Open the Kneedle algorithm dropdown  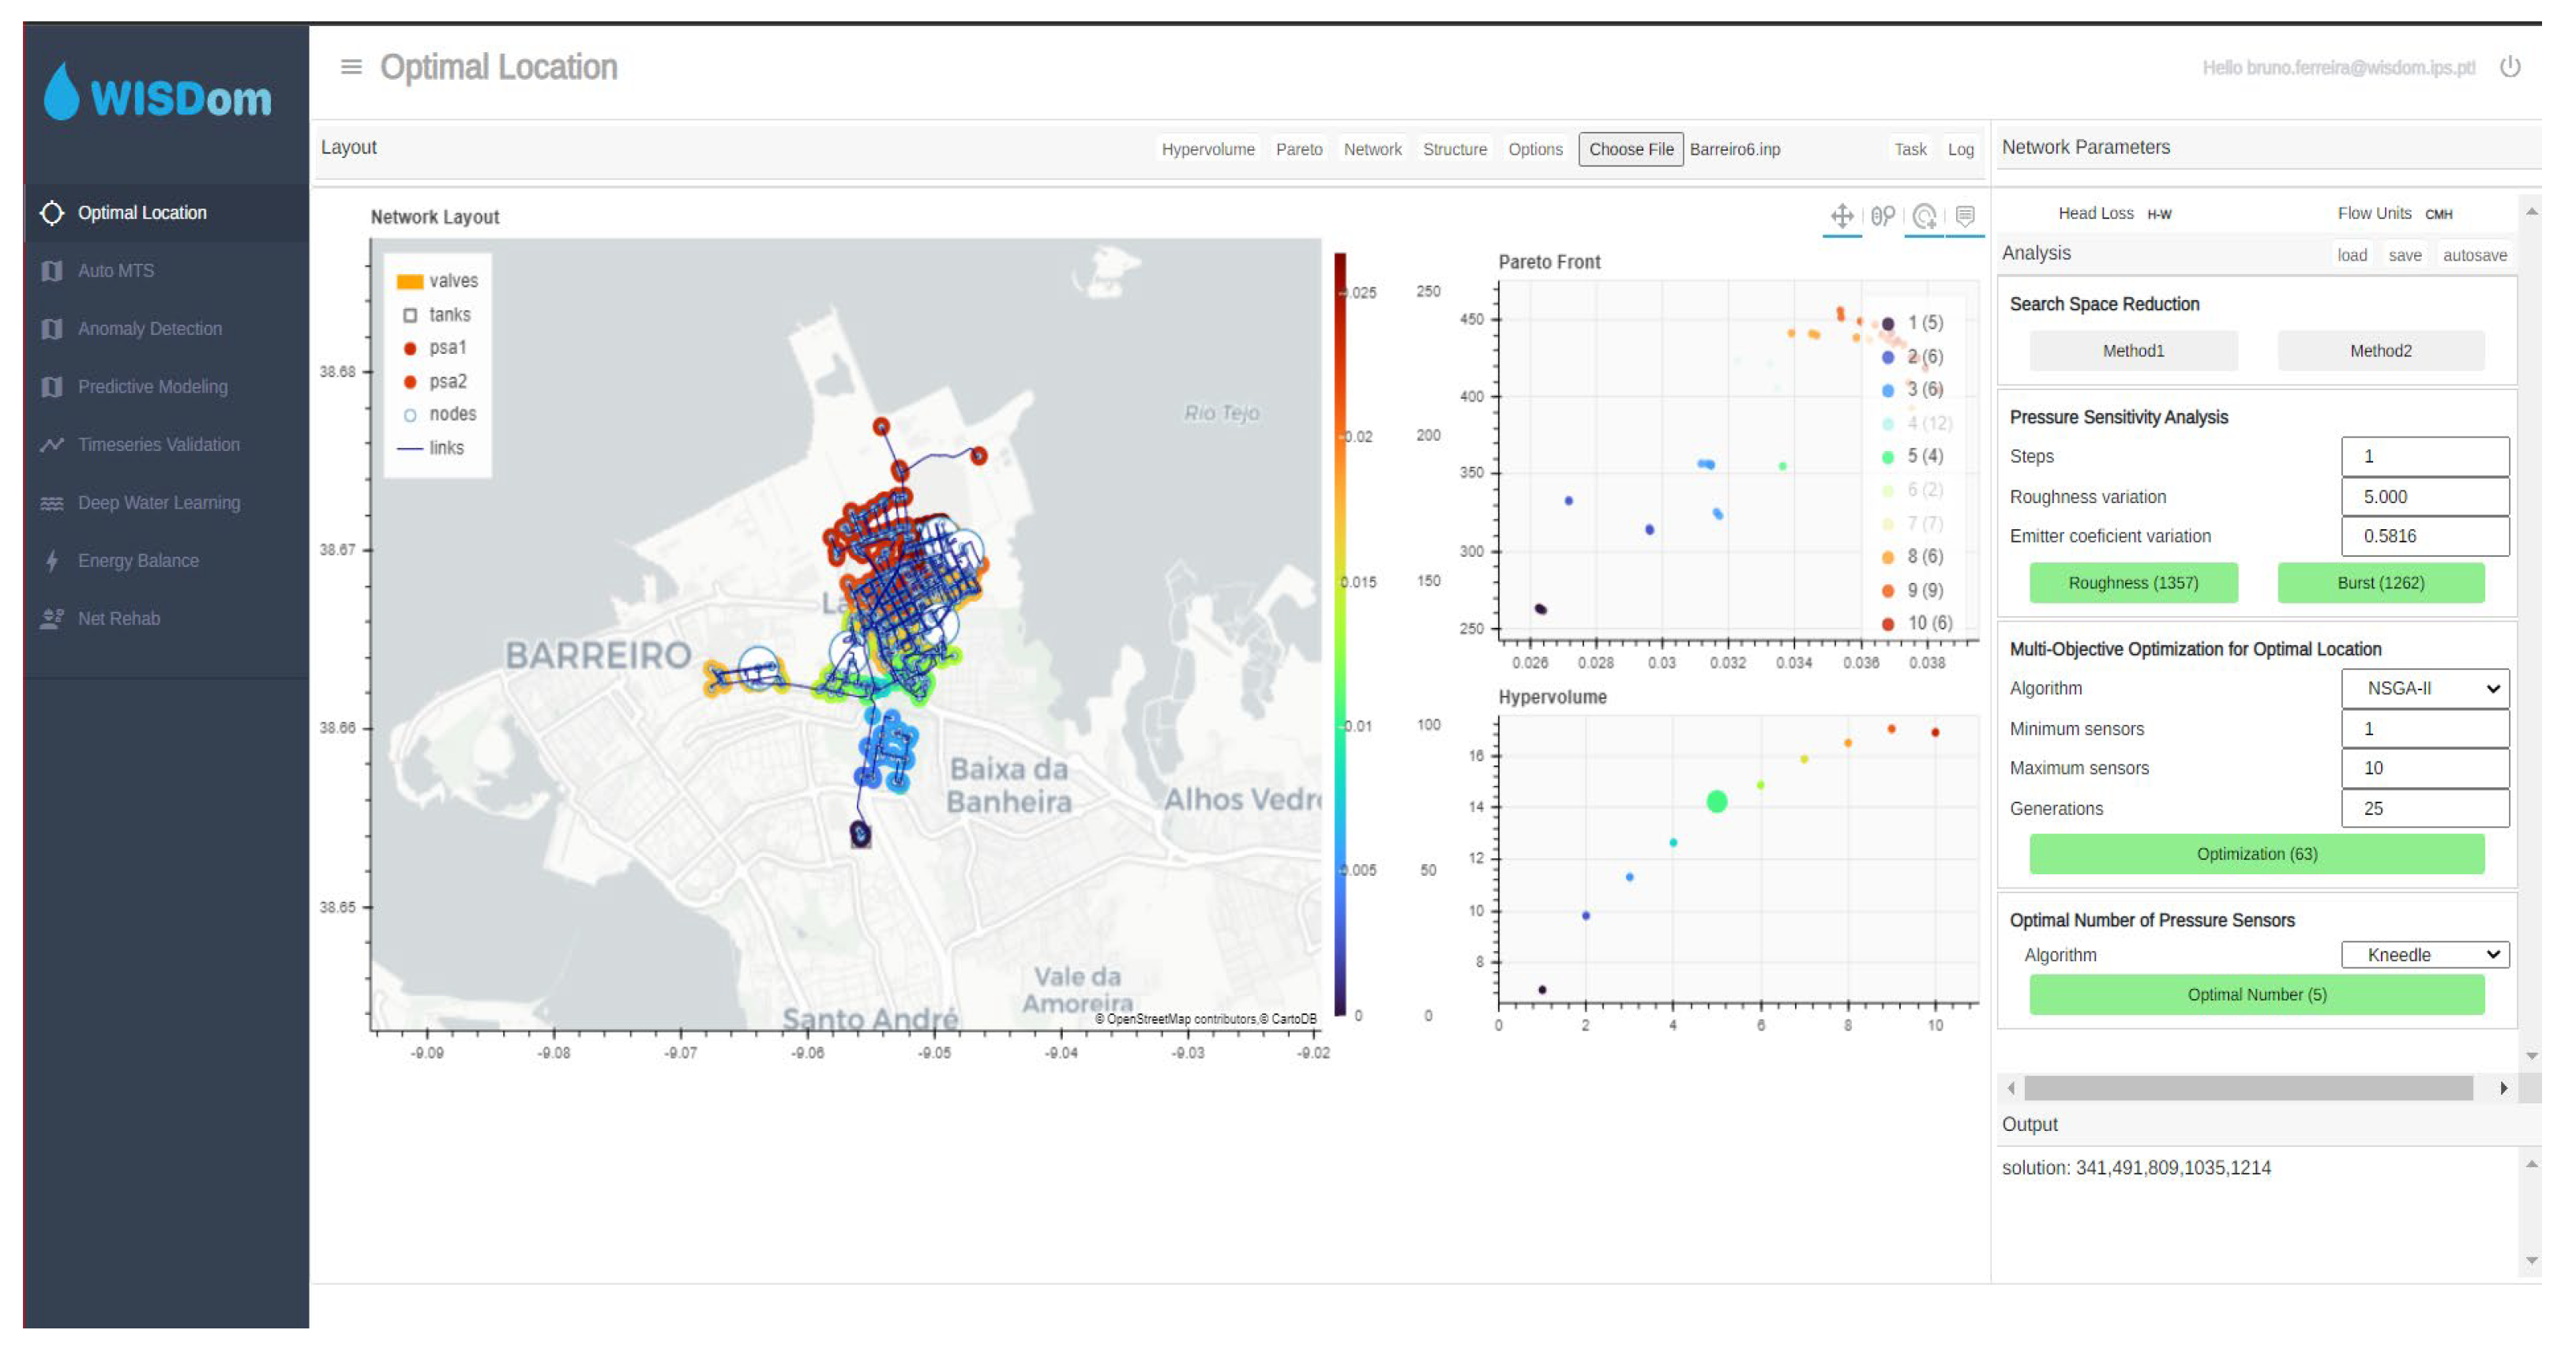(x=2424, y=955)
